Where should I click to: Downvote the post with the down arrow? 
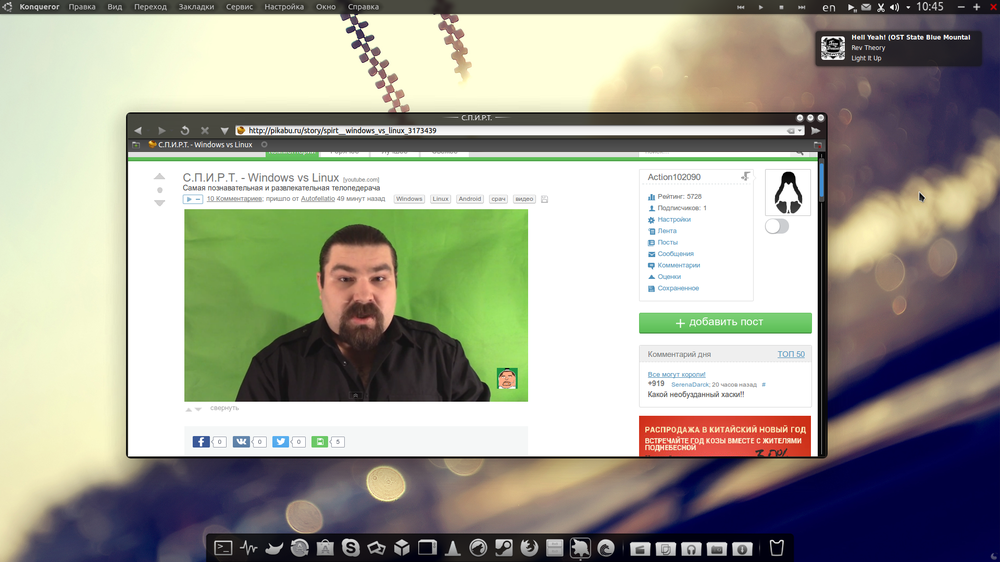point(159,203)
